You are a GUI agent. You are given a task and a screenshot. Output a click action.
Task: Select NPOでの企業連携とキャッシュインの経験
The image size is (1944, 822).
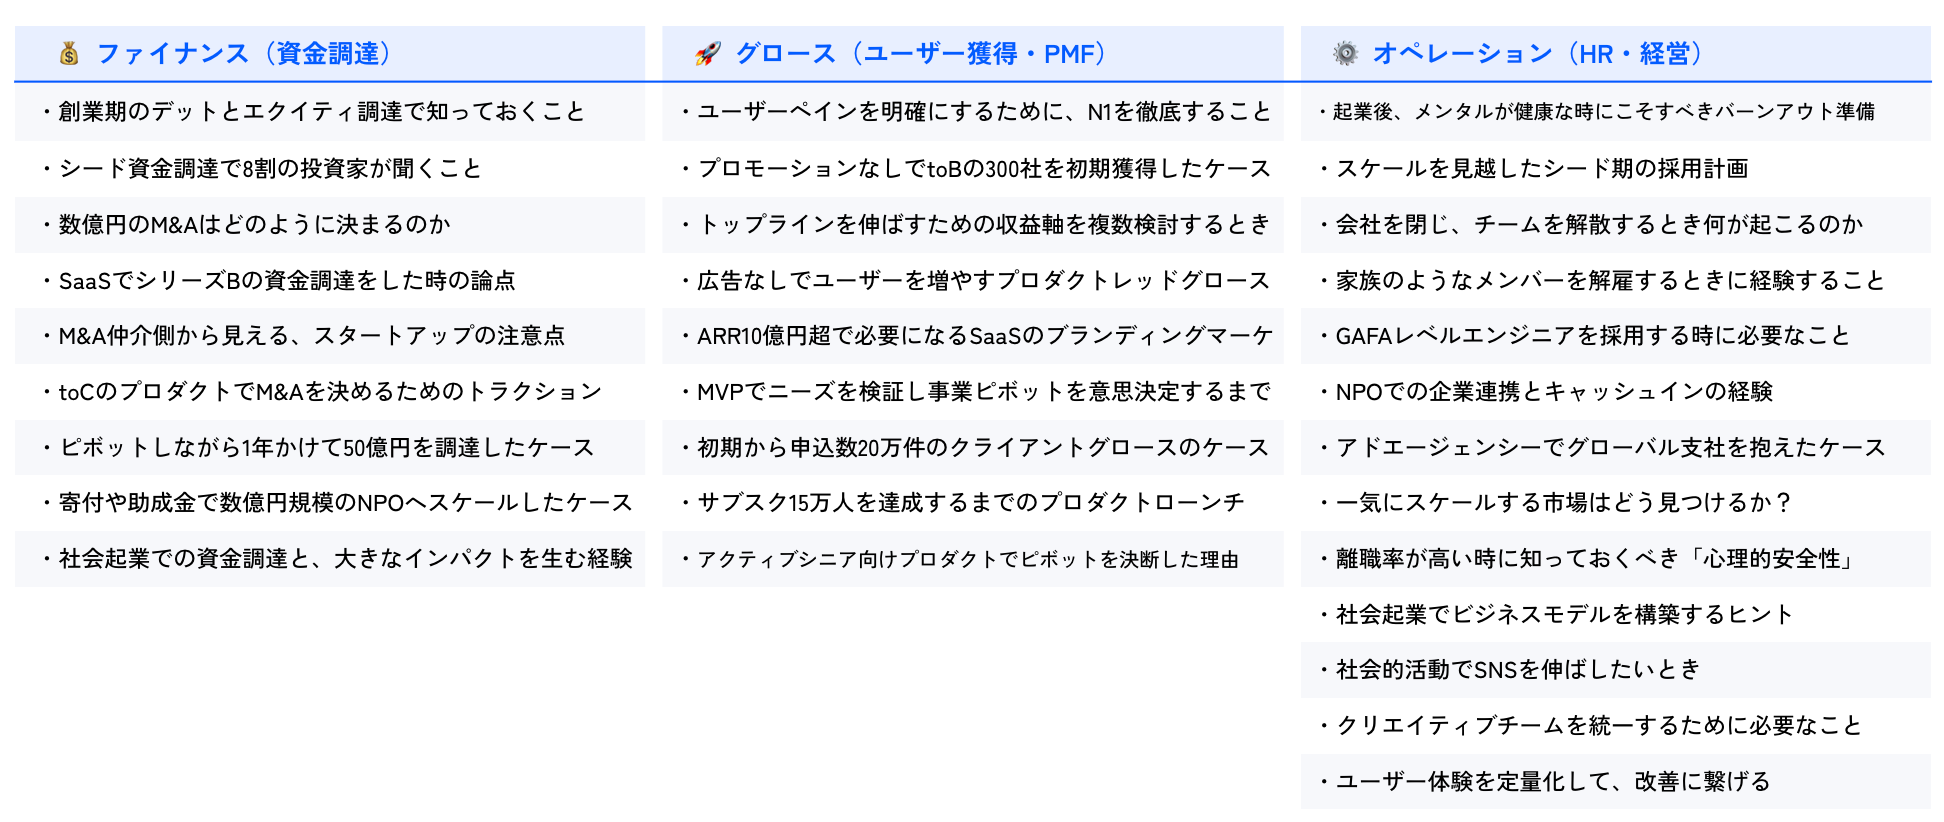(x=1616, y=391)
